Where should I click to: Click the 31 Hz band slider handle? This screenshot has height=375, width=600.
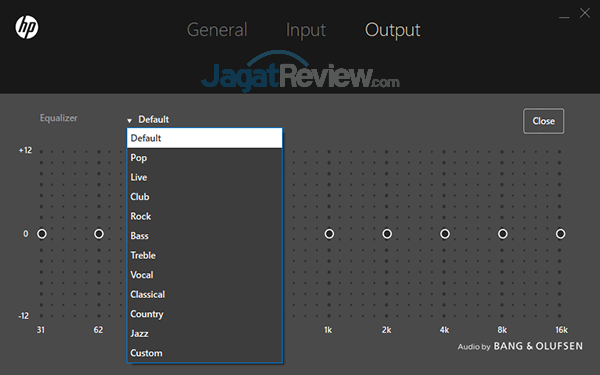42,234
